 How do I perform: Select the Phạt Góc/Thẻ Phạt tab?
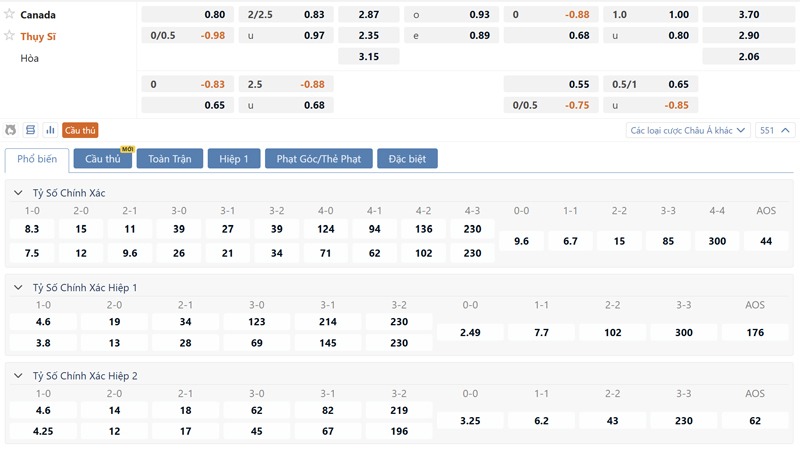319,159
